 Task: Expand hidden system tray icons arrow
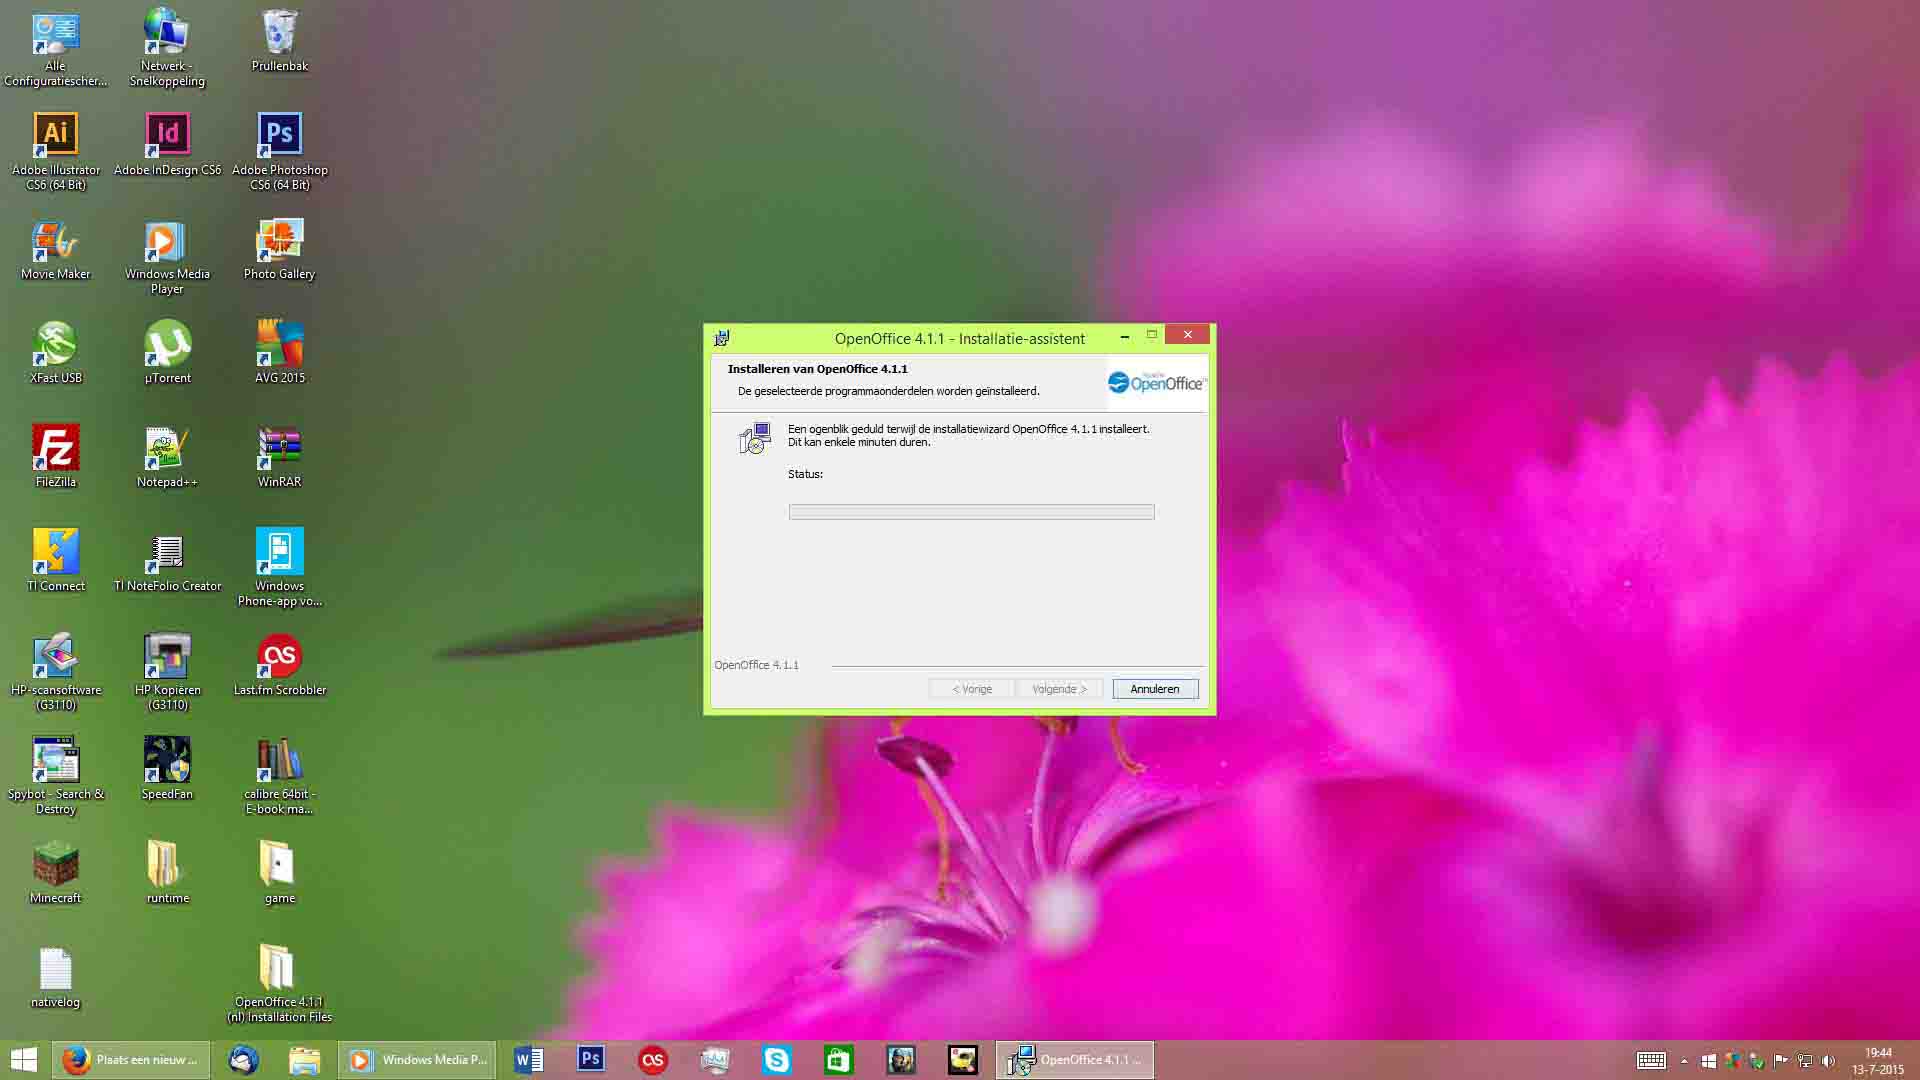point(1684,1061)
